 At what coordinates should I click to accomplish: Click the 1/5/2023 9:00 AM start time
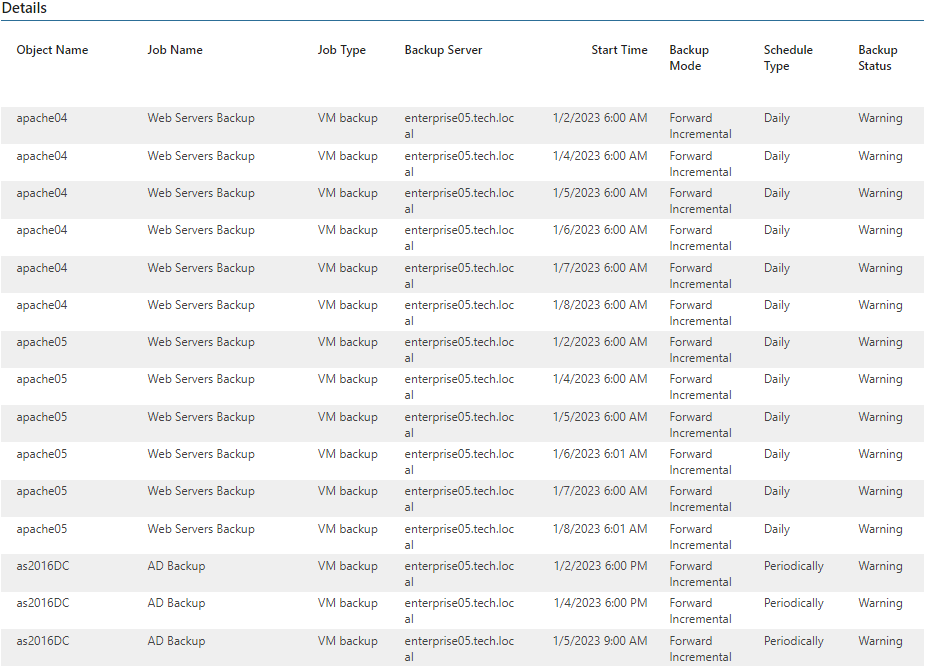(x=600, y=641)
